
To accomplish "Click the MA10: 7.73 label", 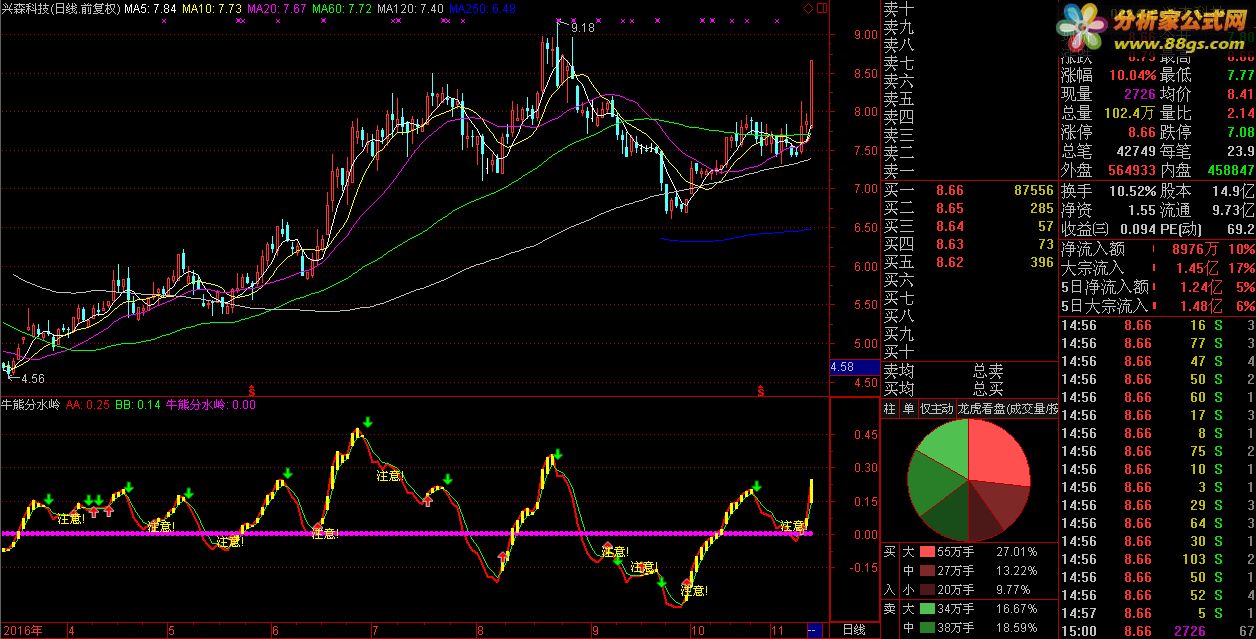I will click(x=214, y=8).
